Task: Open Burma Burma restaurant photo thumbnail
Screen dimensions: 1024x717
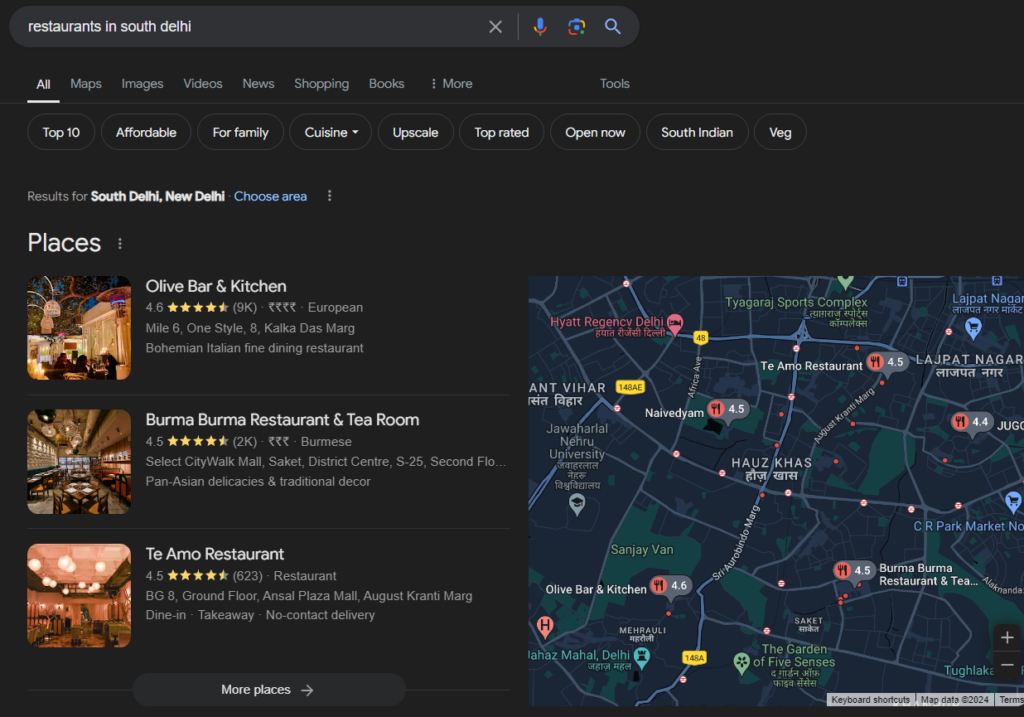Action: tap(79, 462)
